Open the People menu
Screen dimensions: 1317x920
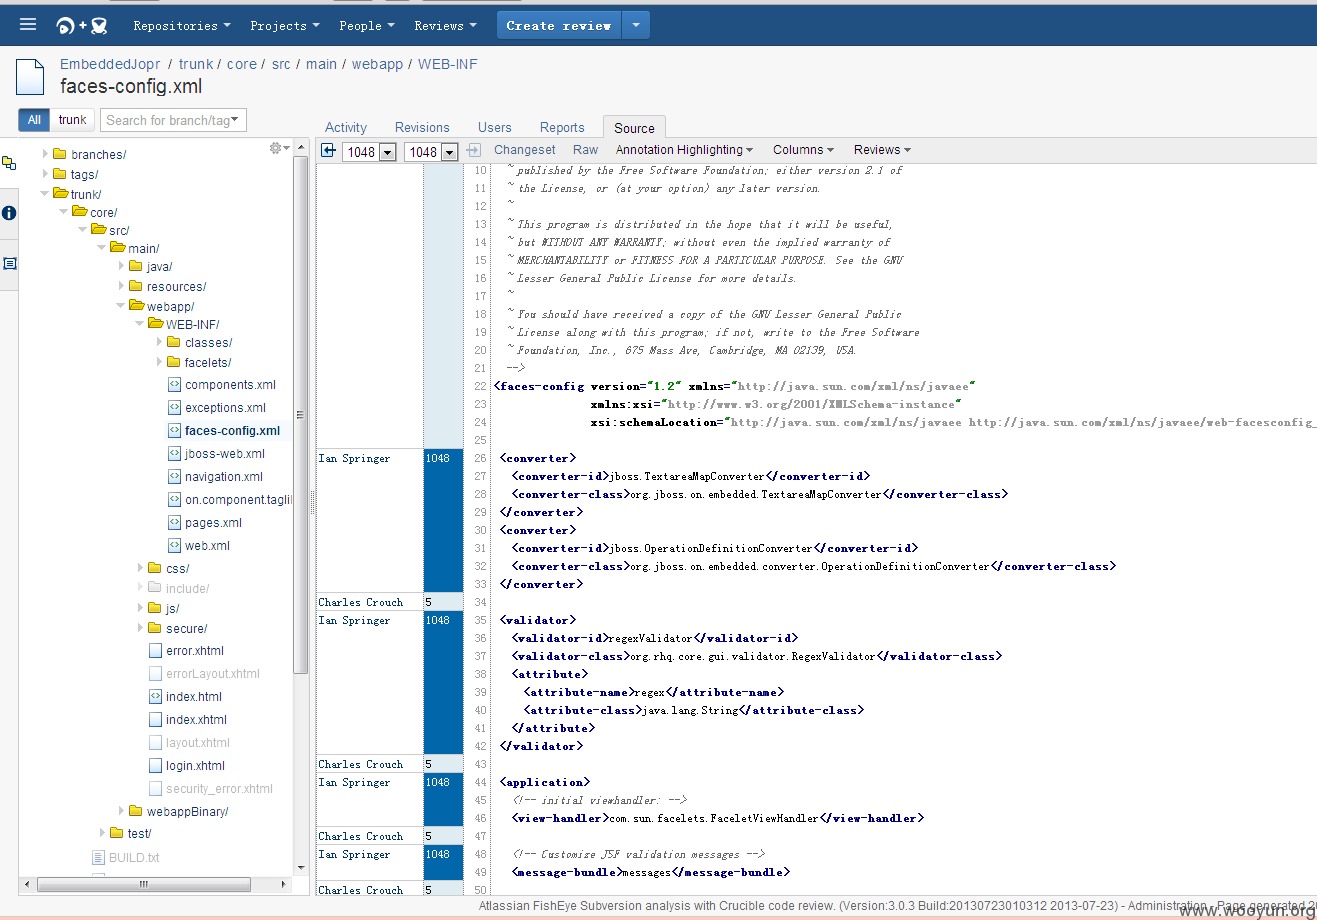pos(367,26)
